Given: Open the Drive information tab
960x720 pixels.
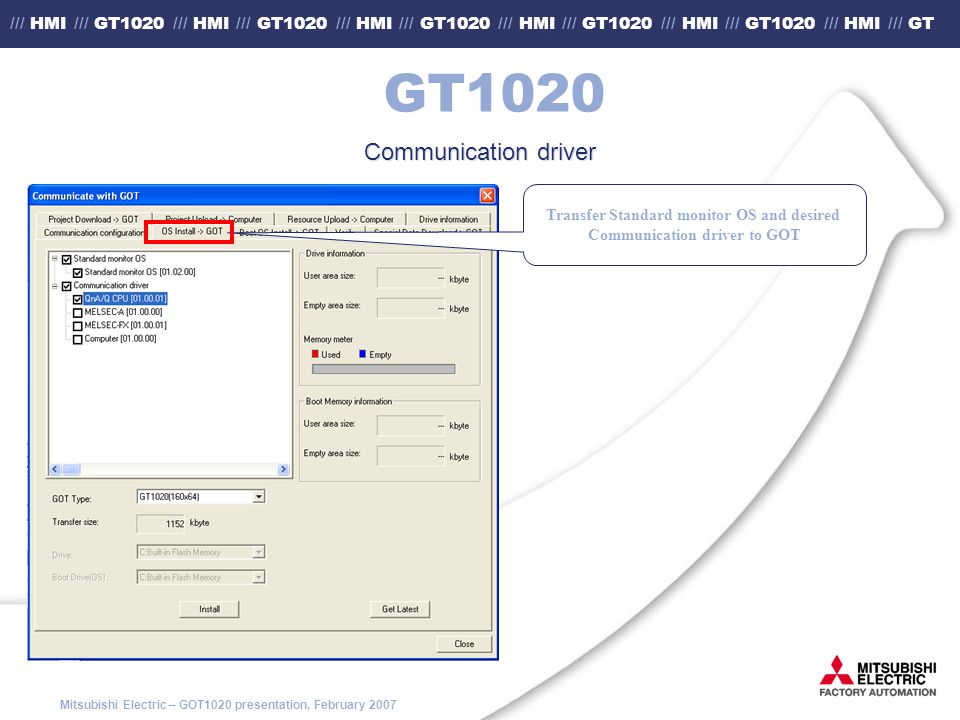Looking at the screenshot, I should point(448,219).
